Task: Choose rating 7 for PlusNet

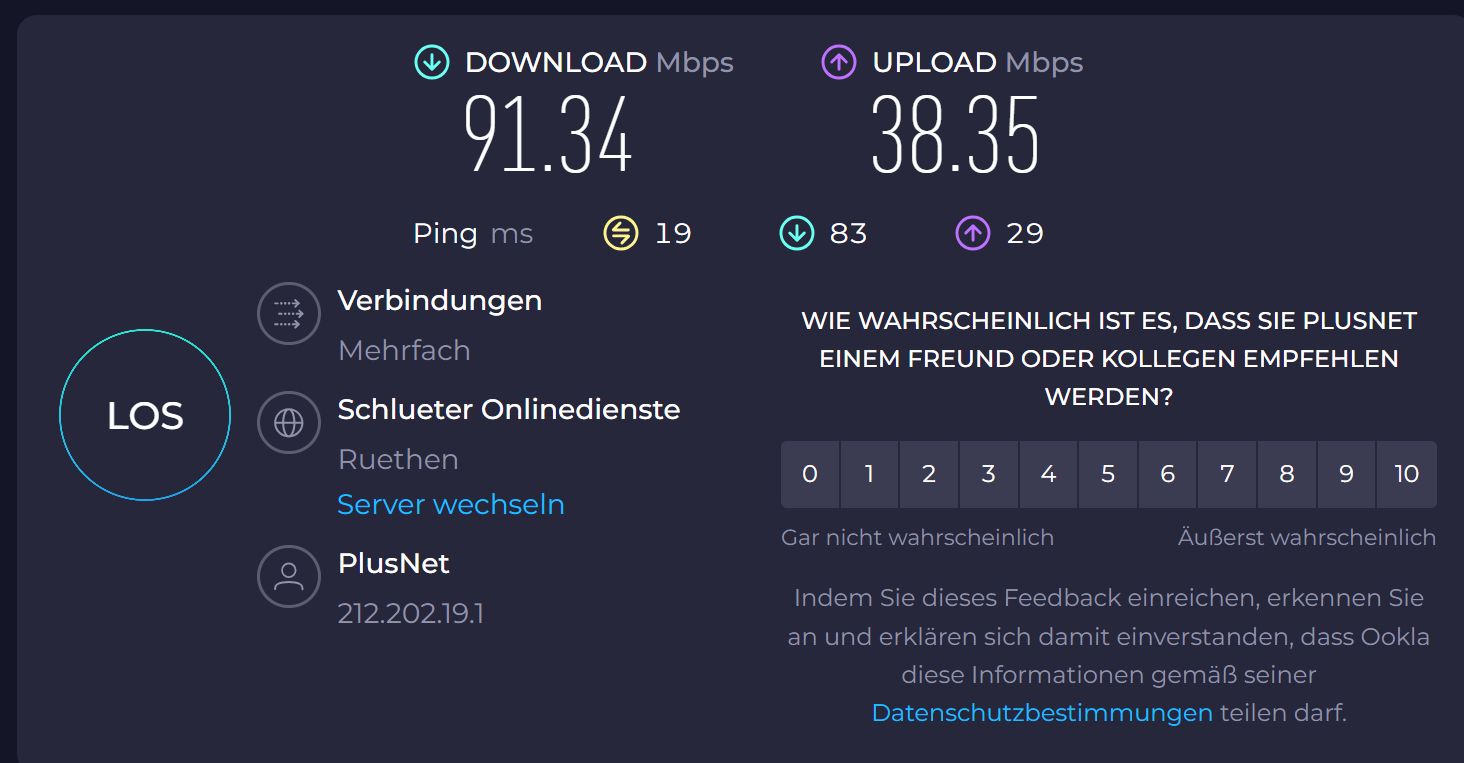Action: click(1227, 474)
